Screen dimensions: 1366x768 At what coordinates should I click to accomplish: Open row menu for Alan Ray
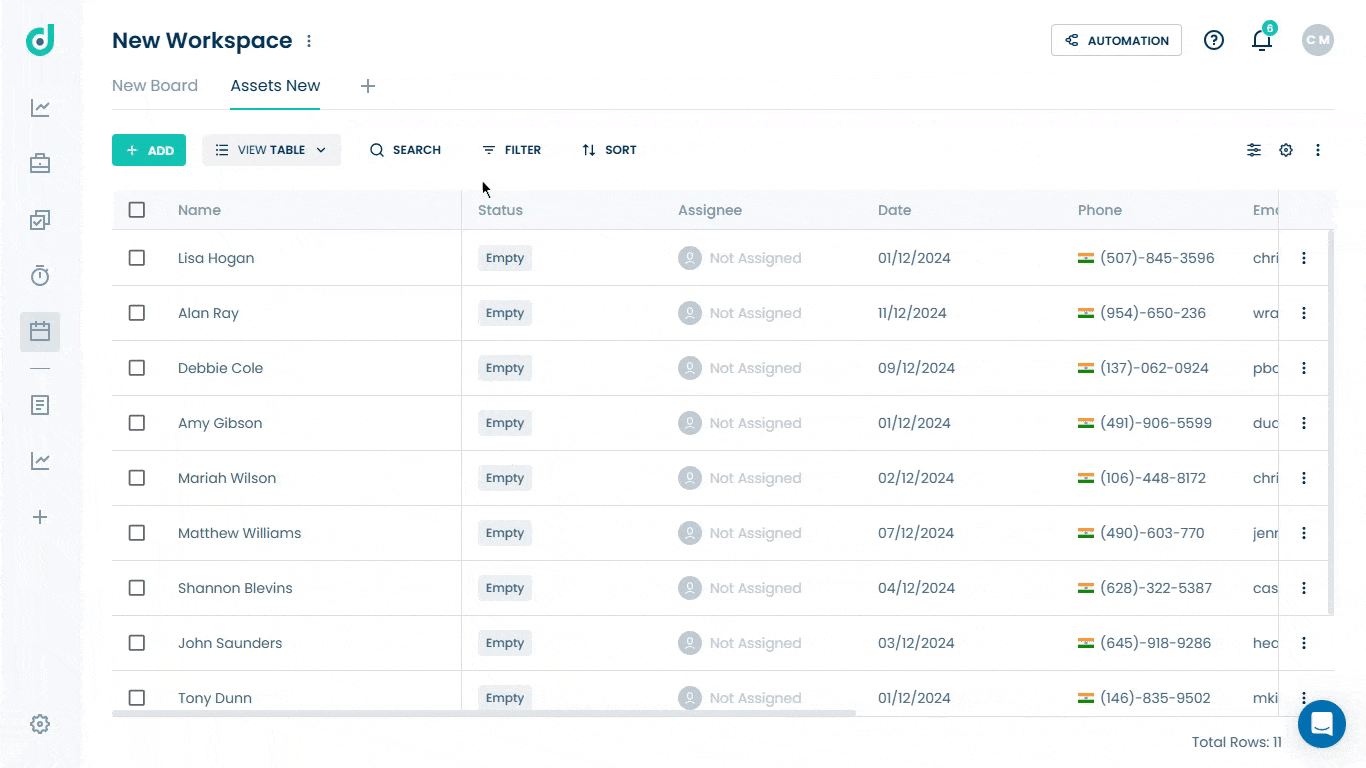click(1304, 313)
